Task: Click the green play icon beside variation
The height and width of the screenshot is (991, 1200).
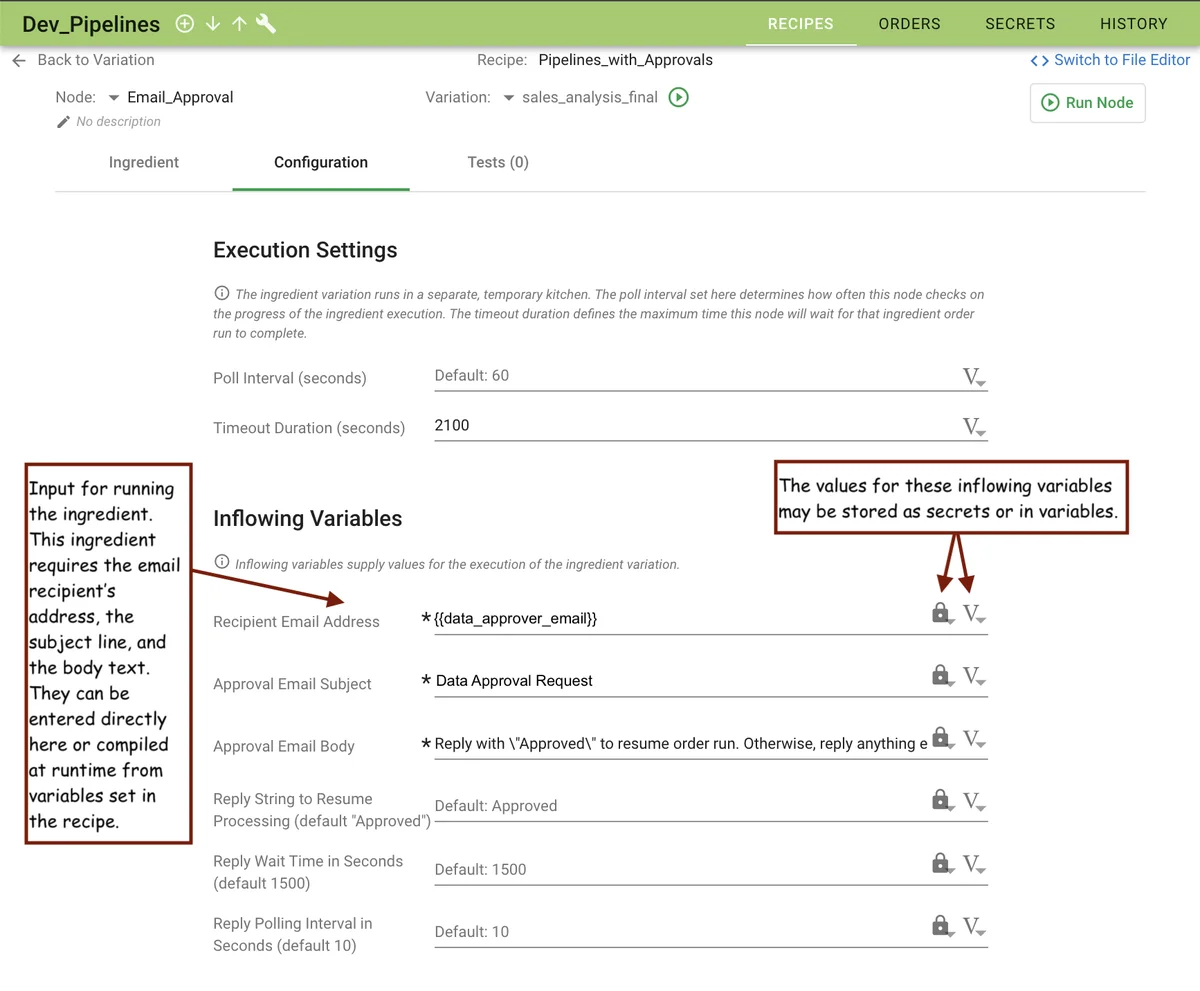Action: pyautogui.click(x=679, y=98)
